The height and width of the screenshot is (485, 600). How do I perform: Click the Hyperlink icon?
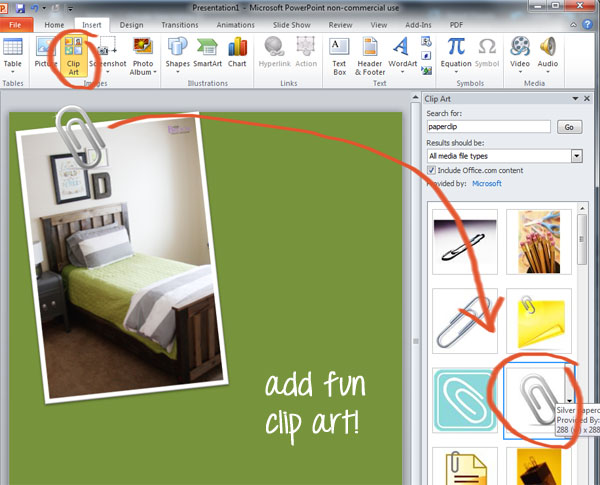pos(274,53)
